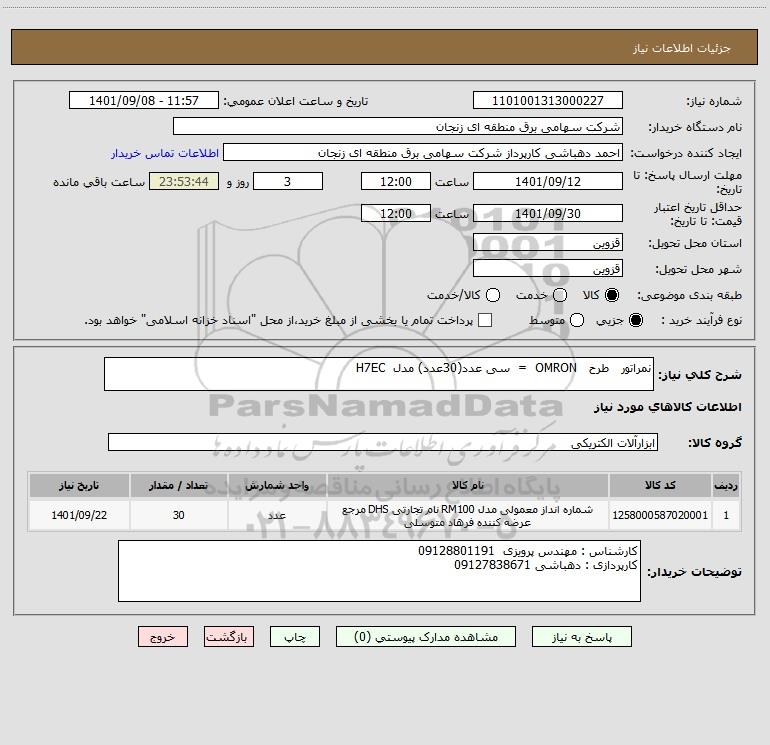
Task: Click the تعداد / مقدار column header
Action: 178,485
